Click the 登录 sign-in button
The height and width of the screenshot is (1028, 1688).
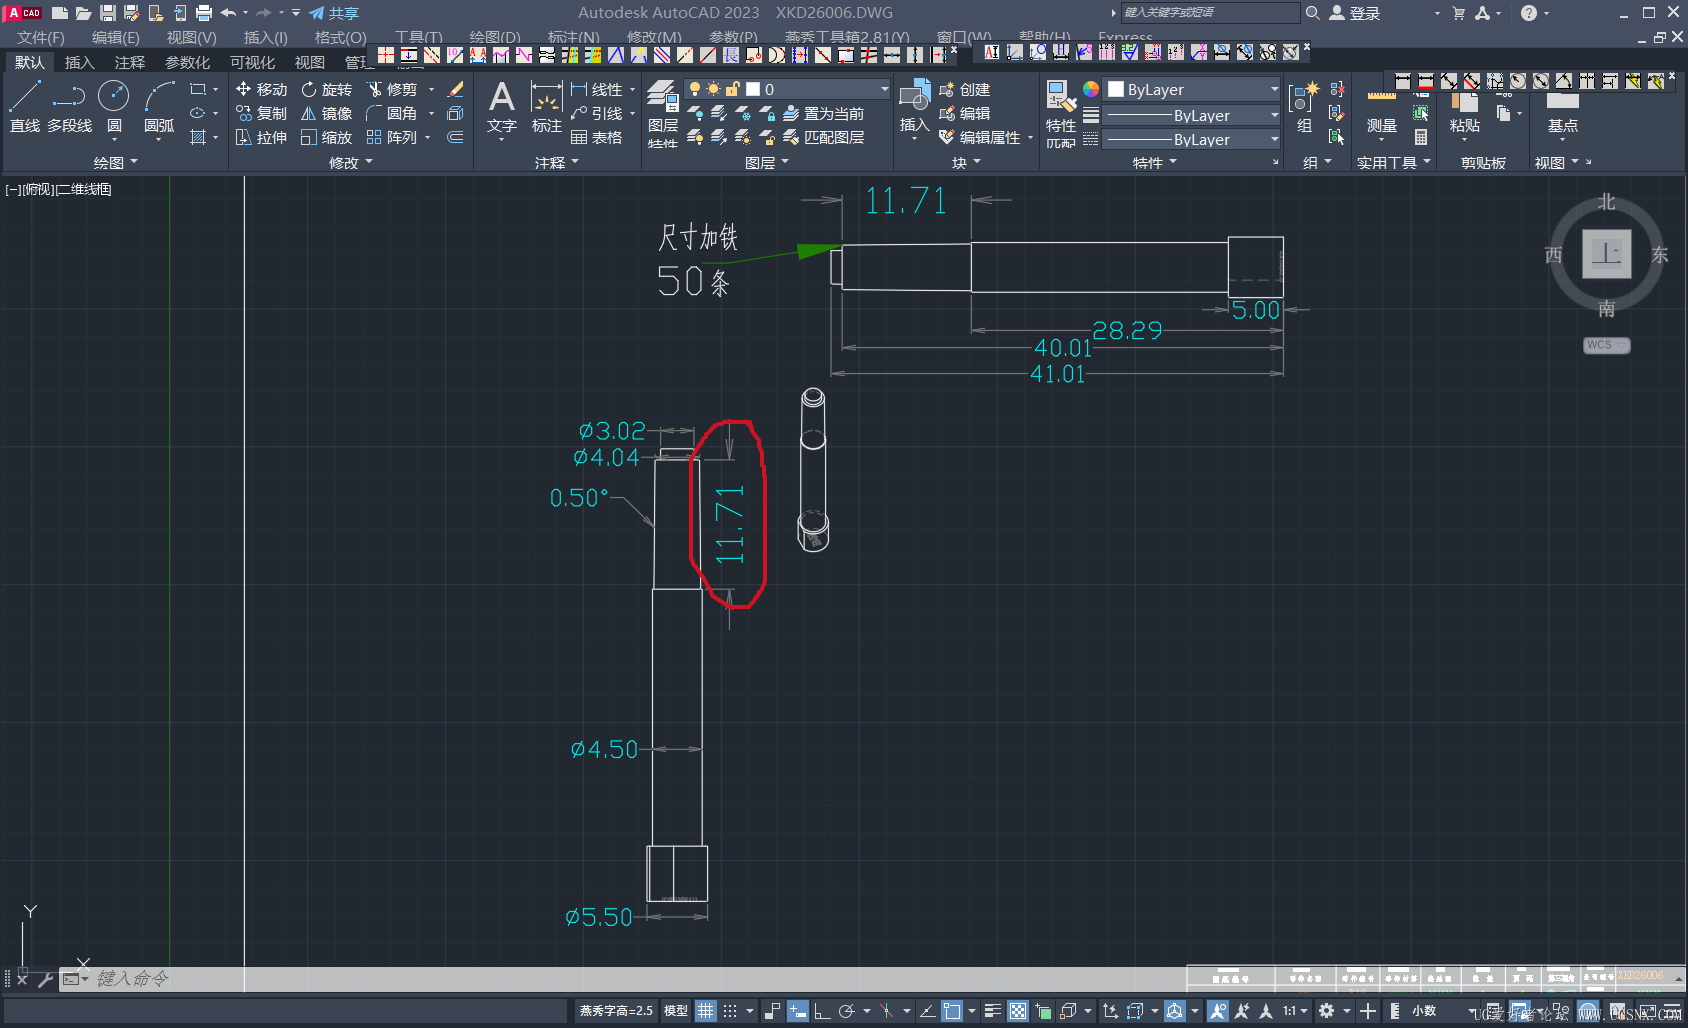coord(1355,13)
